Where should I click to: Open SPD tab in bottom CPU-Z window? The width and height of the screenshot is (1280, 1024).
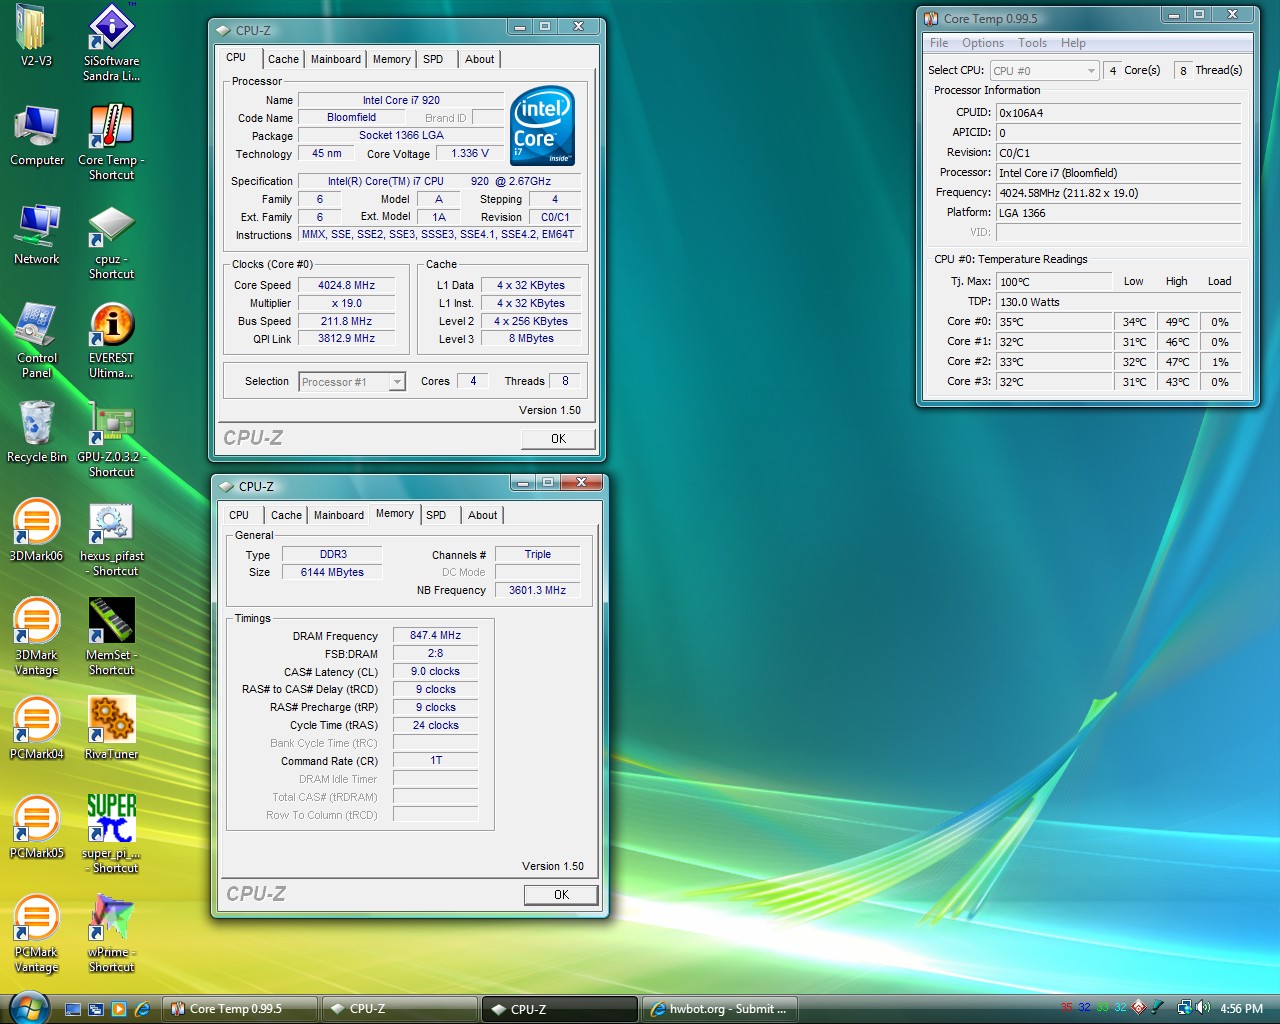coord(436,515)
